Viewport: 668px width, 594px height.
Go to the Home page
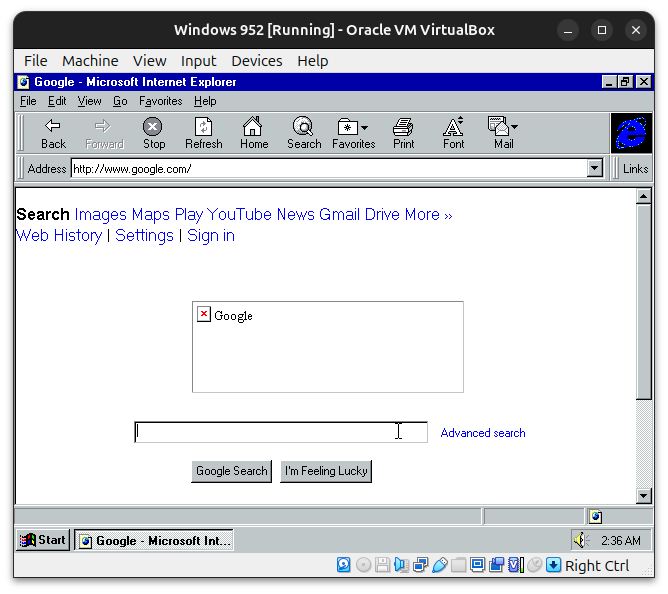[254, 133]
